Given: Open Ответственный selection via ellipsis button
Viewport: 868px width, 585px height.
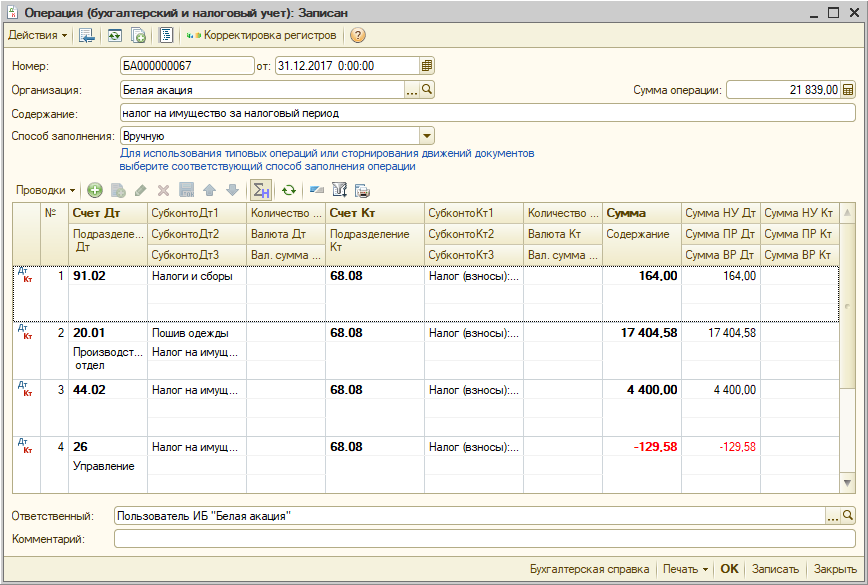Looking at the screenshot, I should pyautogui.click(x=833, y=516).
